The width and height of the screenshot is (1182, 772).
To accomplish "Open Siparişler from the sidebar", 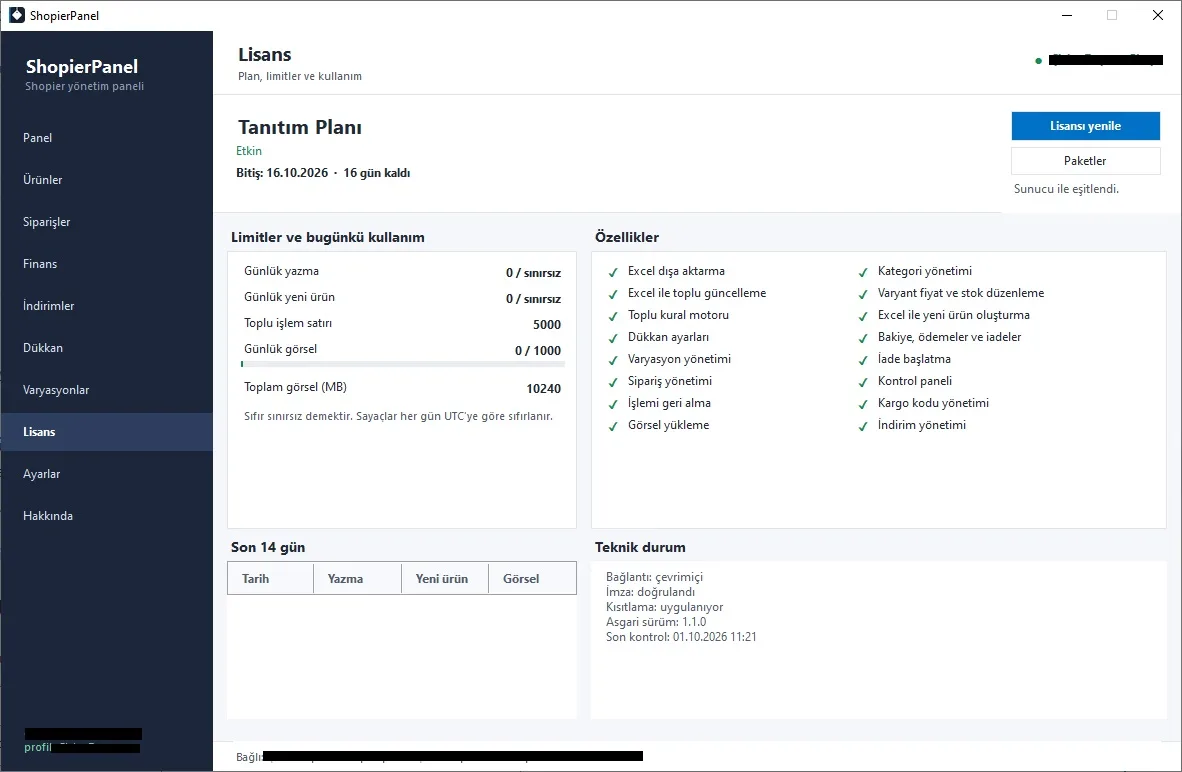I will [x=106, y=222].
